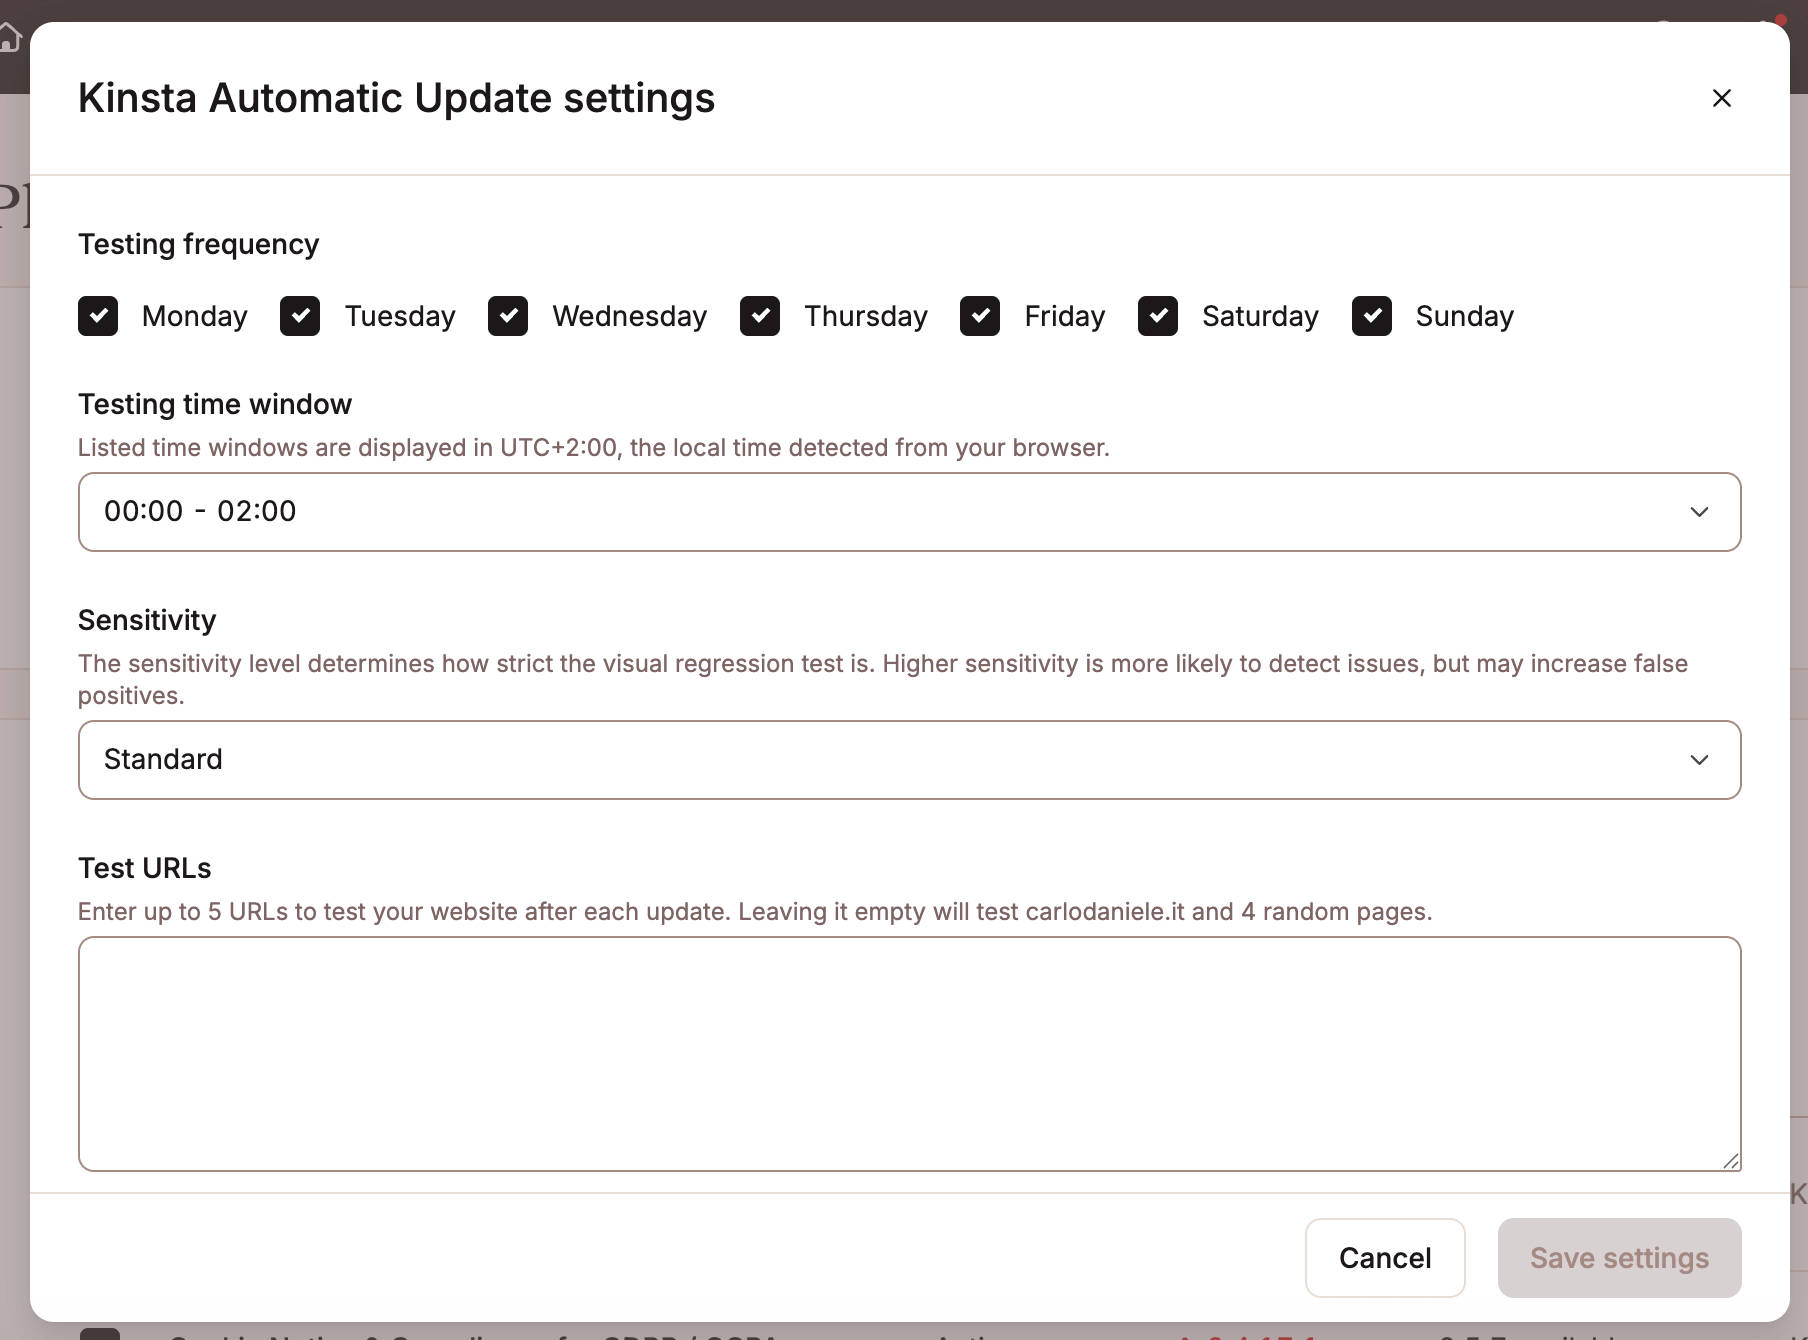Click the Save settings button

click(x=1619, y=1257)
